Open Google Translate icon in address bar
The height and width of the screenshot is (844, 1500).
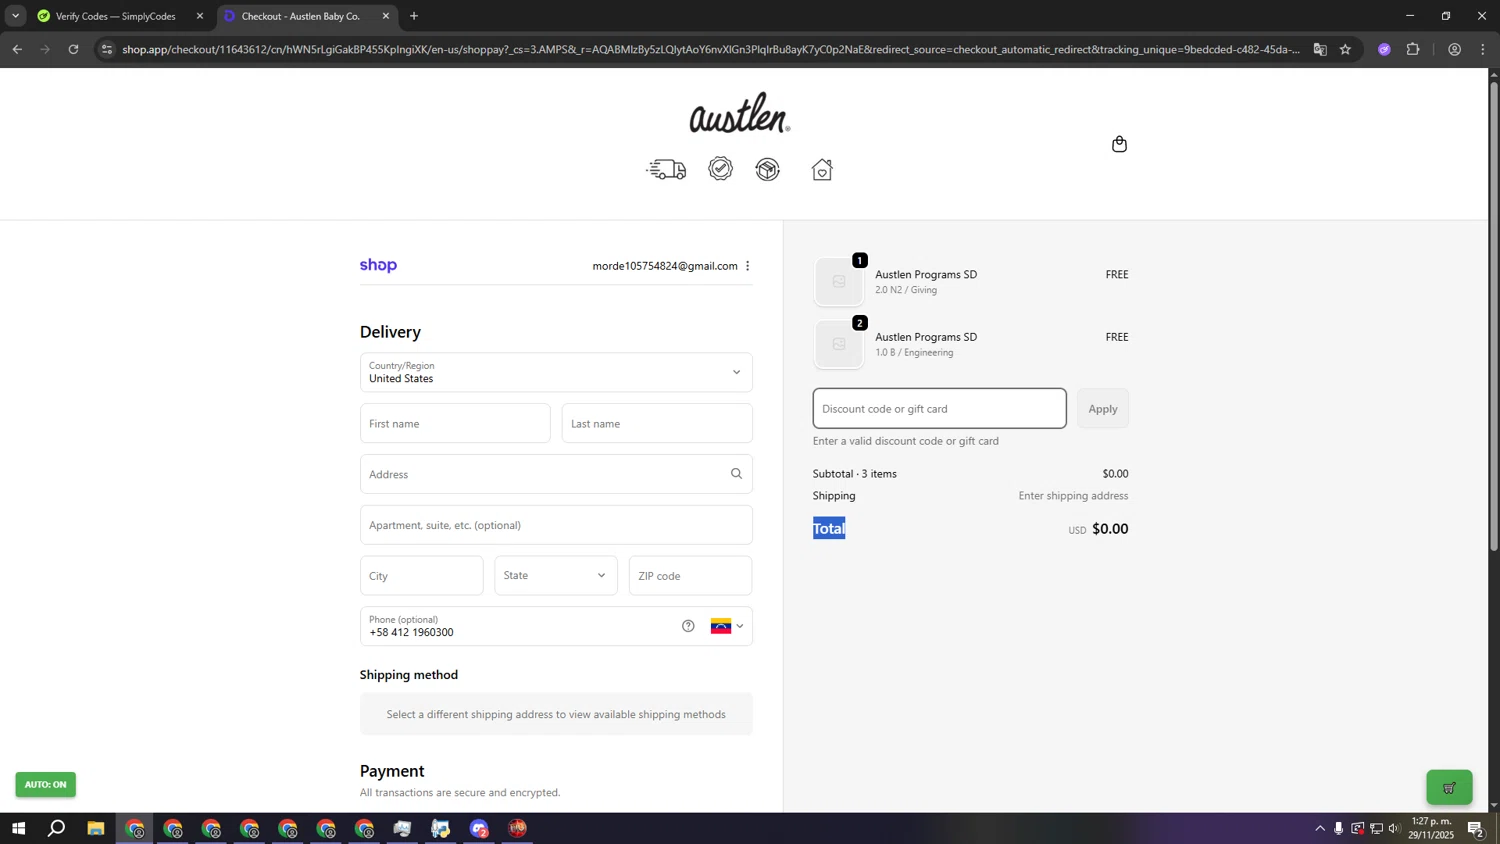[1320, 49]
